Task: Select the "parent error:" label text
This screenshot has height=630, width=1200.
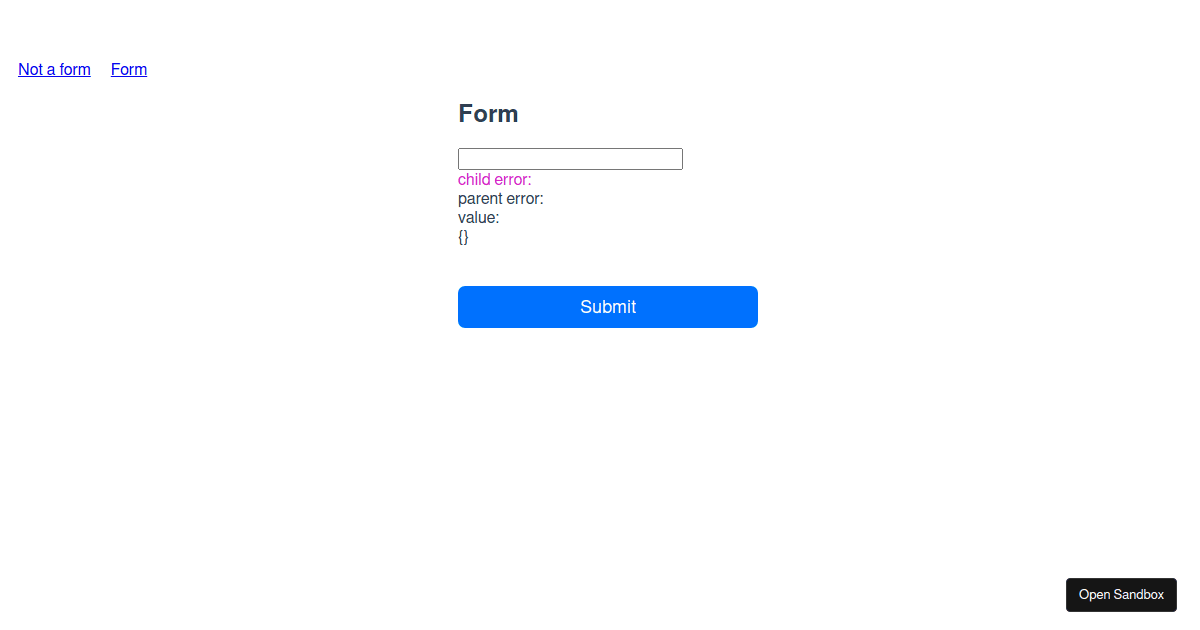Action: tap(500, 198)
